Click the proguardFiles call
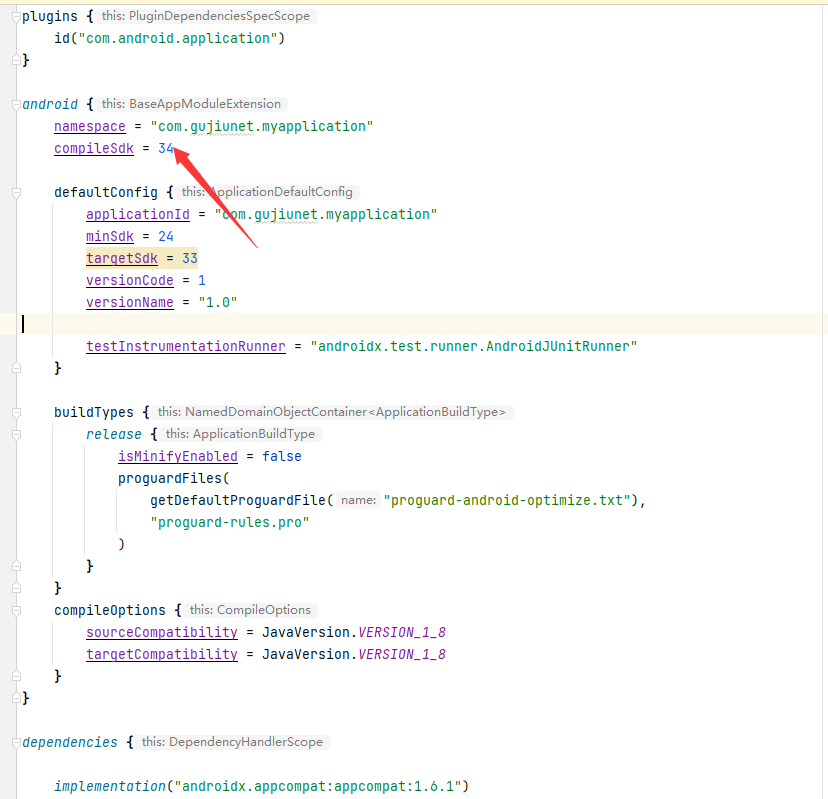The image size is (828, 799). [170, 479]
